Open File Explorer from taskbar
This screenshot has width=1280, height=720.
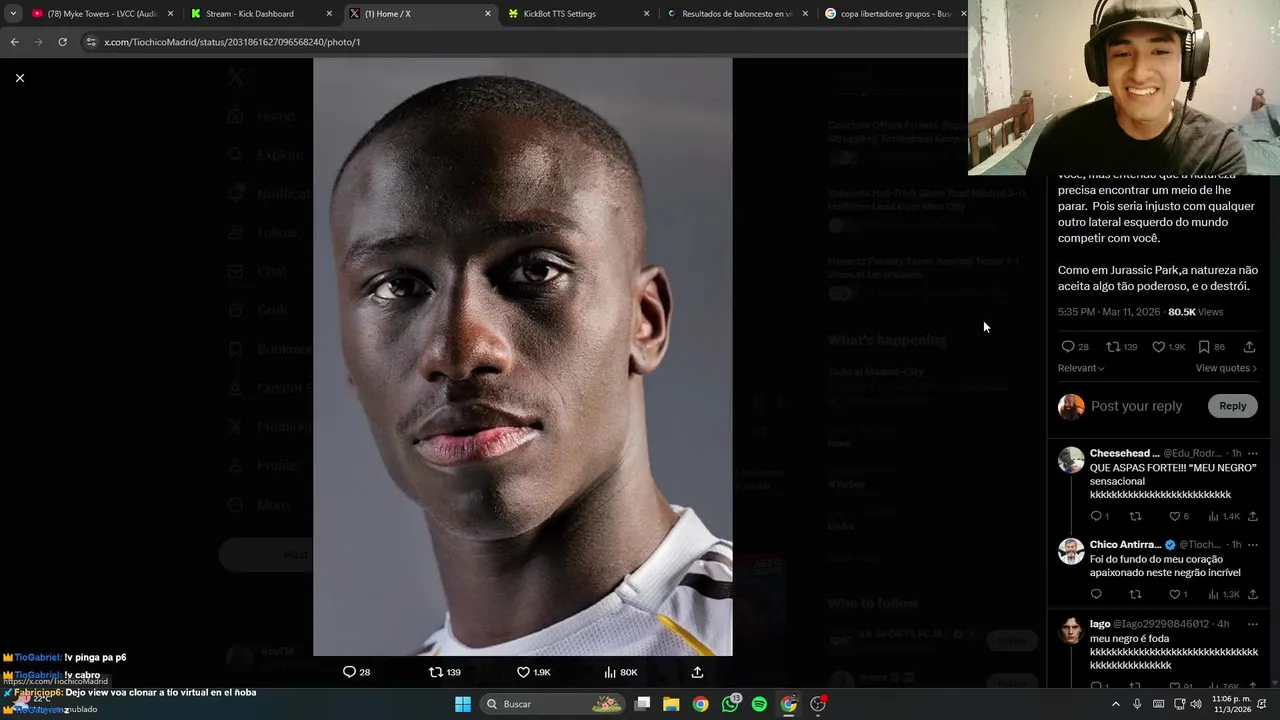(x=671, y=704)
